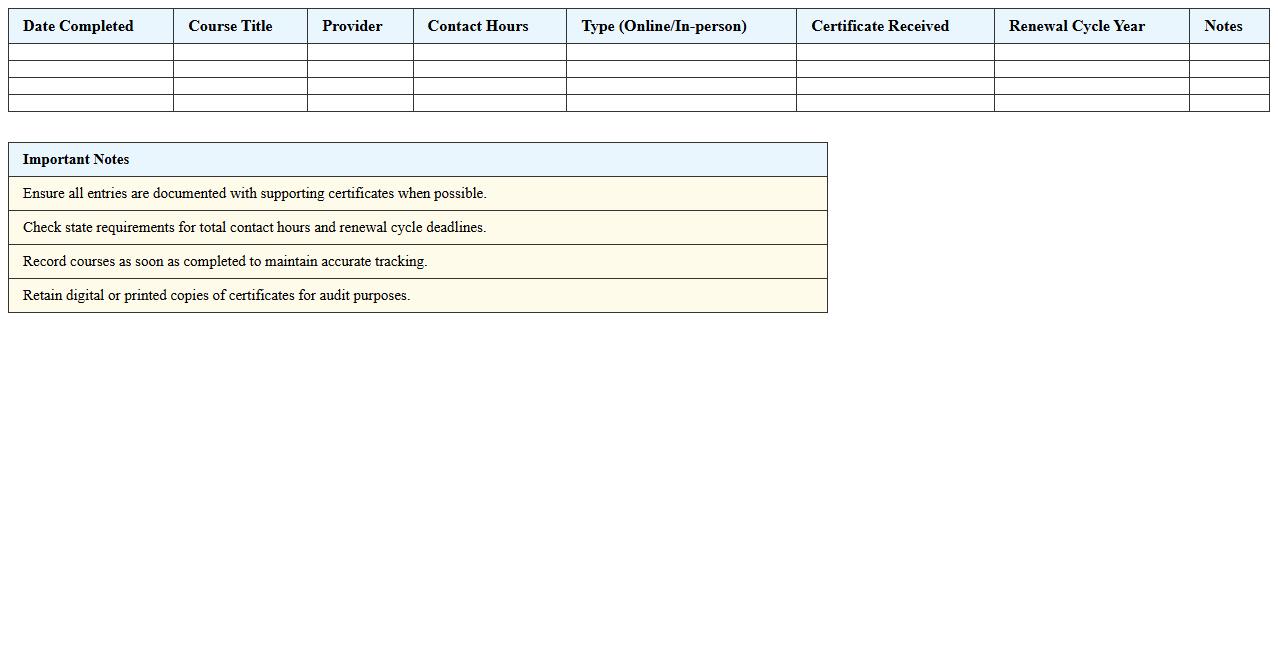Click the third row's Certificate Received cell

pos(894,86)
